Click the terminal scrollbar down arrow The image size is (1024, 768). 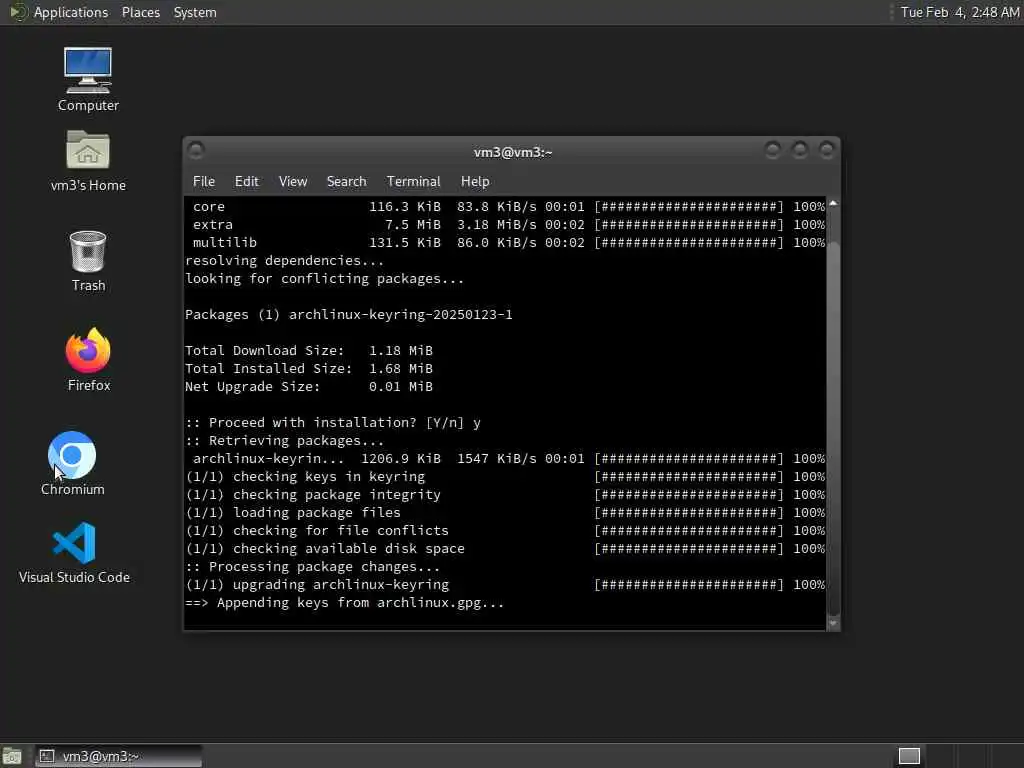coord(833,623)
